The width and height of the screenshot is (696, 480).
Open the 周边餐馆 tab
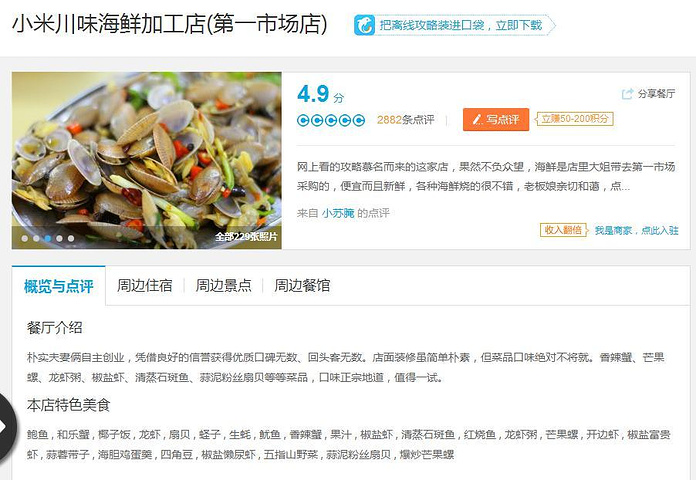point(302,286)
